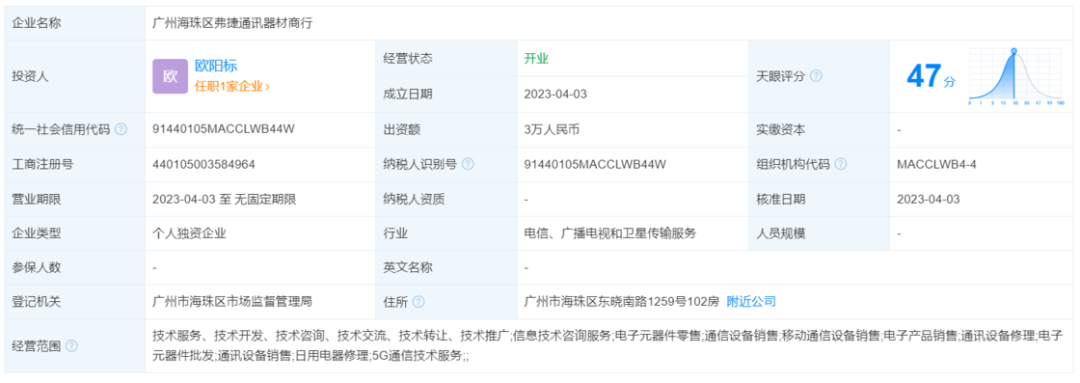Screen dimensions: 1080x383
Task: Open help icon next to 天眼评分
Action: (816, 76)
